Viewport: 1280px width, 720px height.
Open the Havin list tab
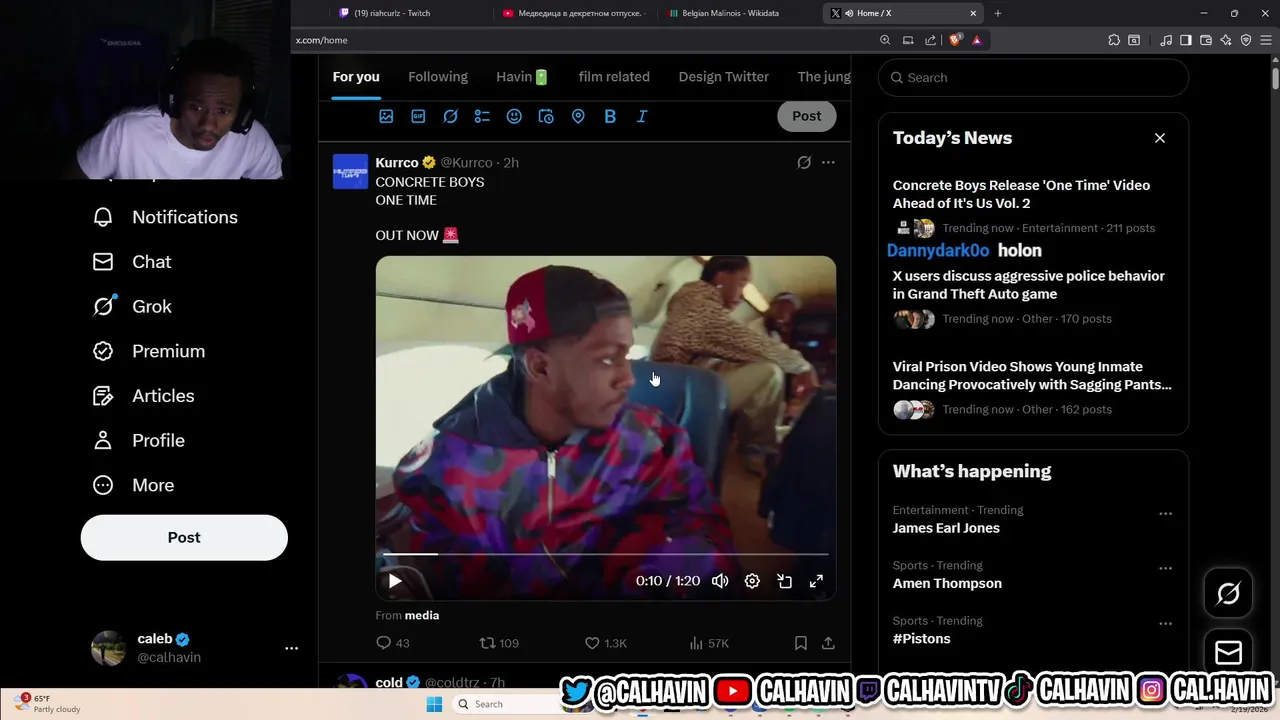click(523, 77)
